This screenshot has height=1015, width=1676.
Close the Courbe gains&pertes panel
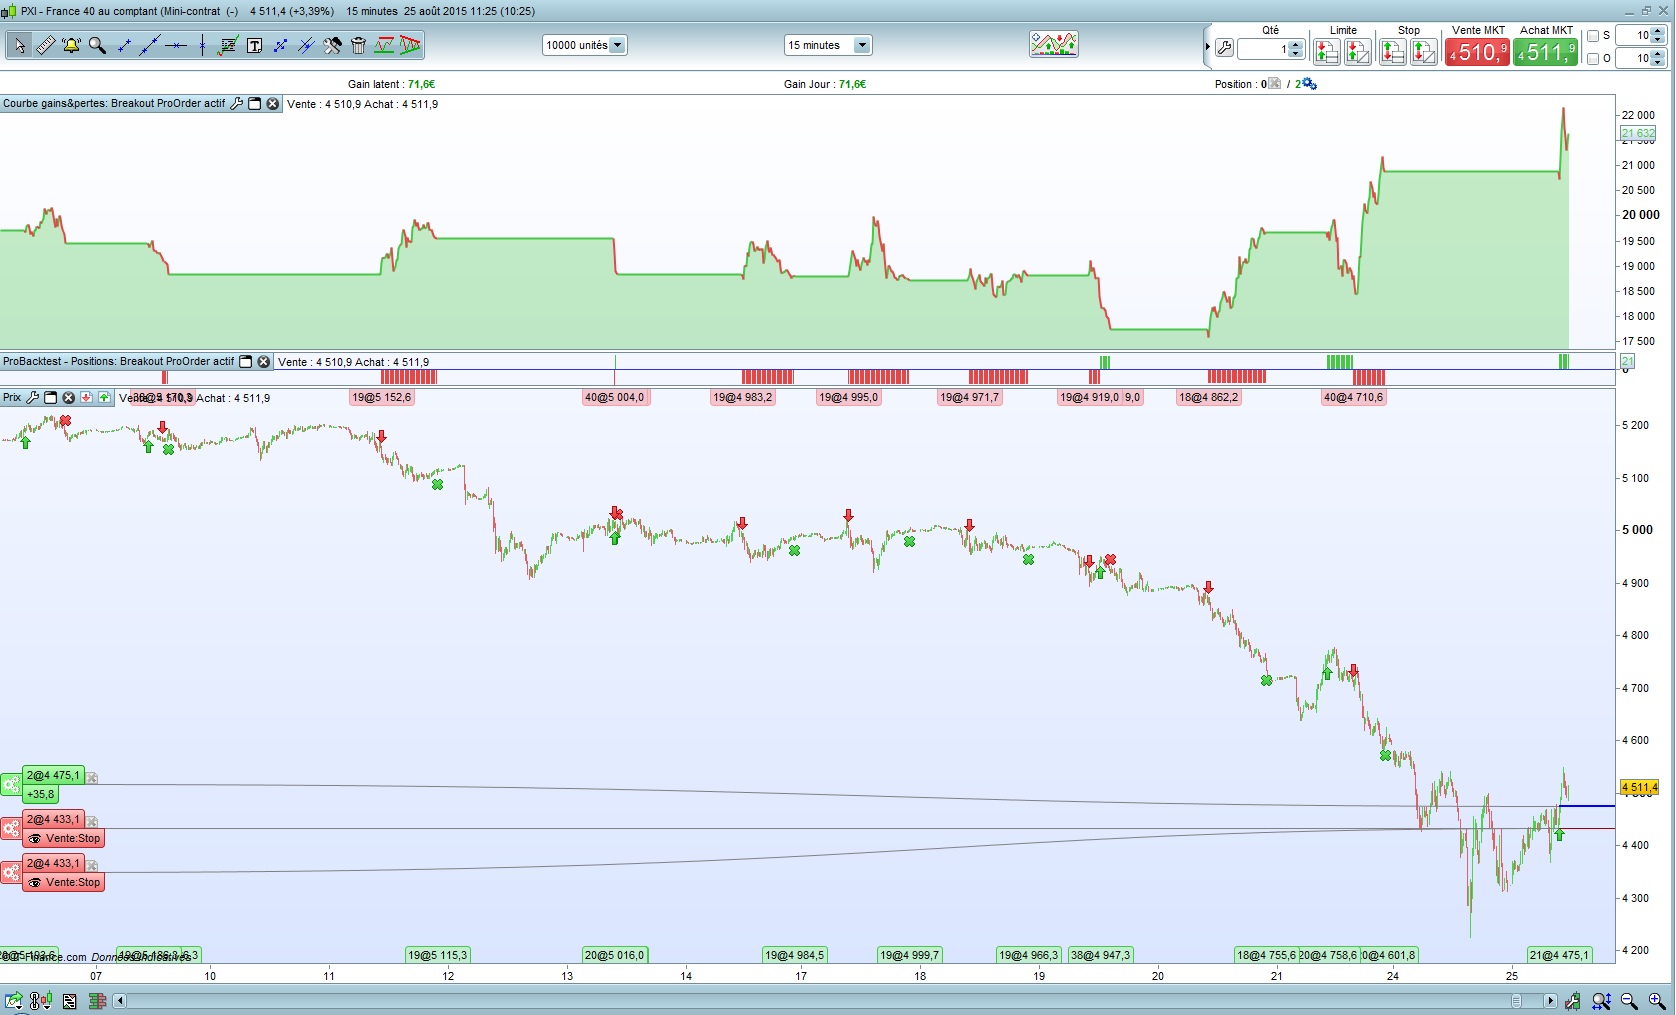tap(272, 104)
